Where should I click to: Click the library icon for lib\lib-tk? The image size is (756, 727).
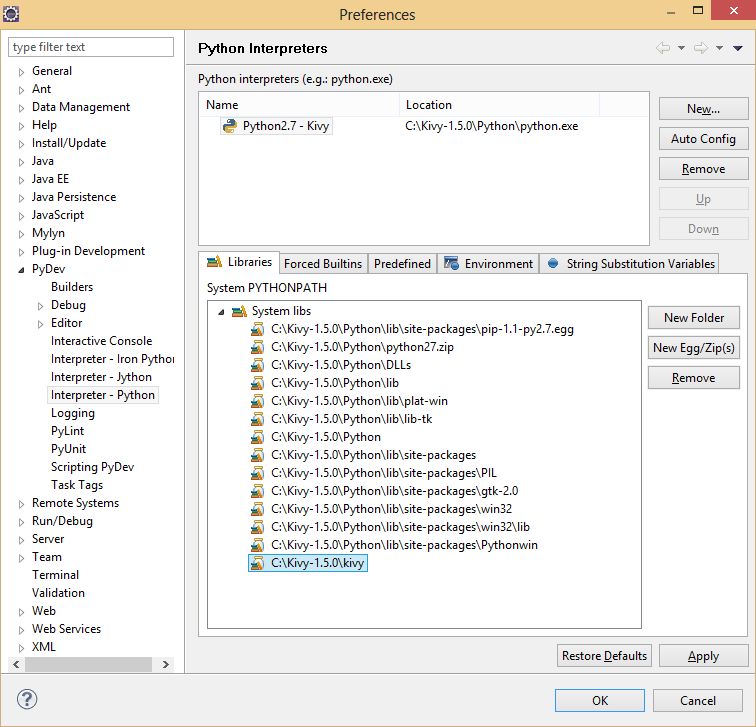coord(257,419)
